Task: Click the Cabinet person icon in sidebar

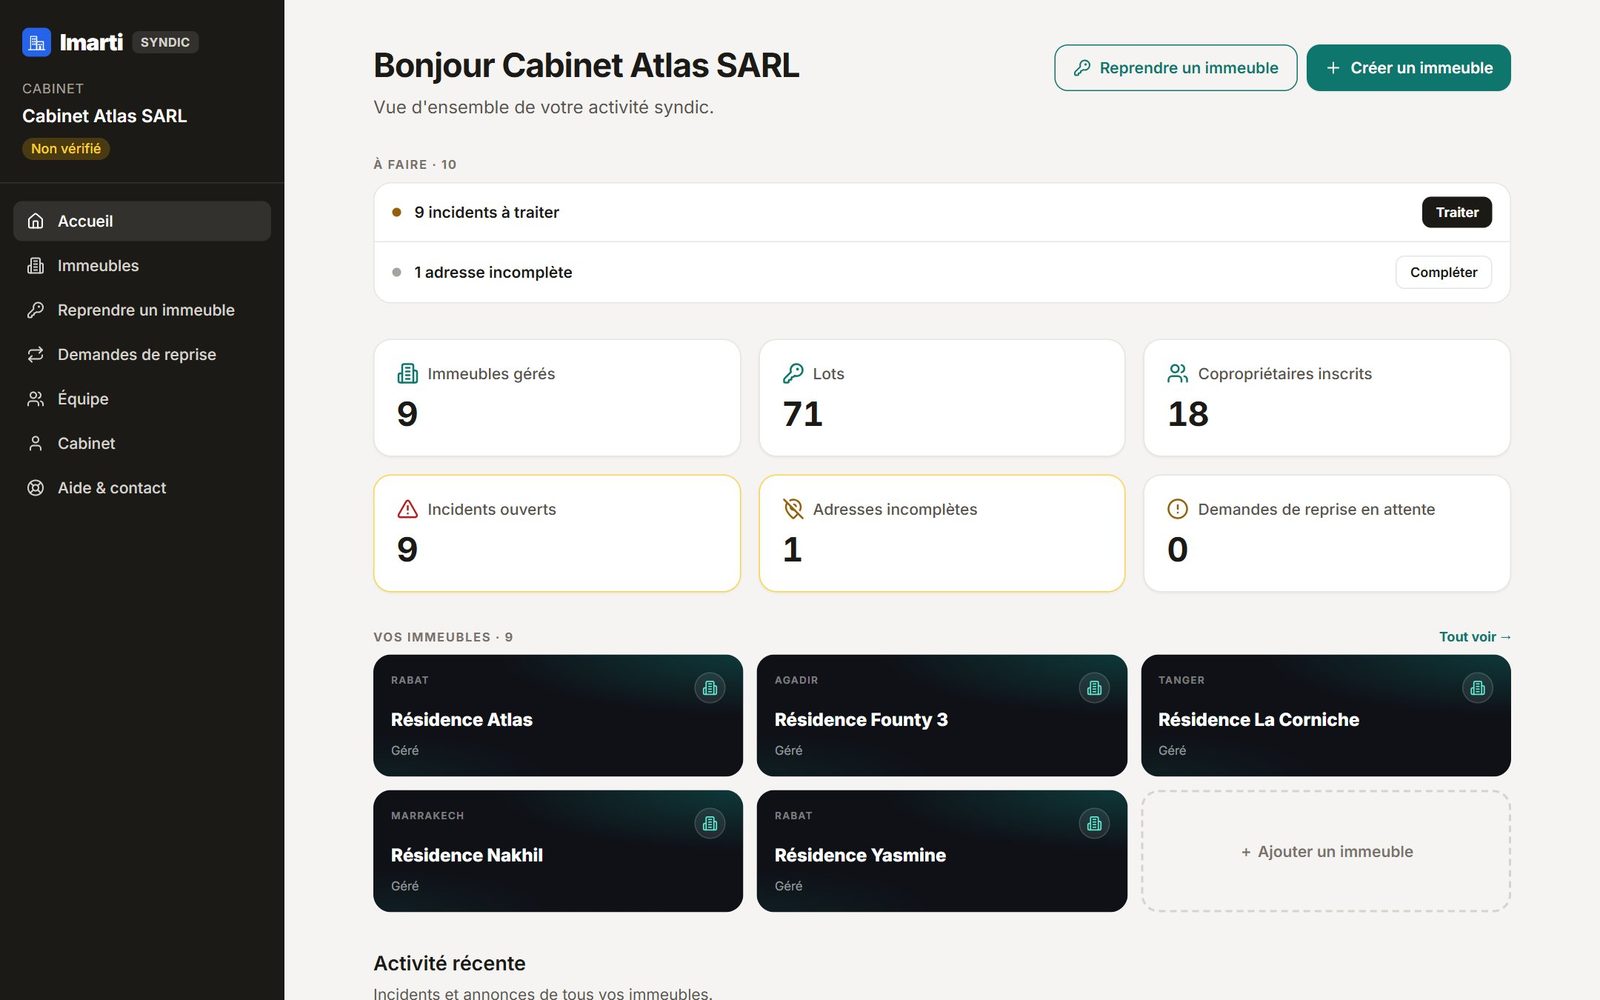Action: point(36,443)
